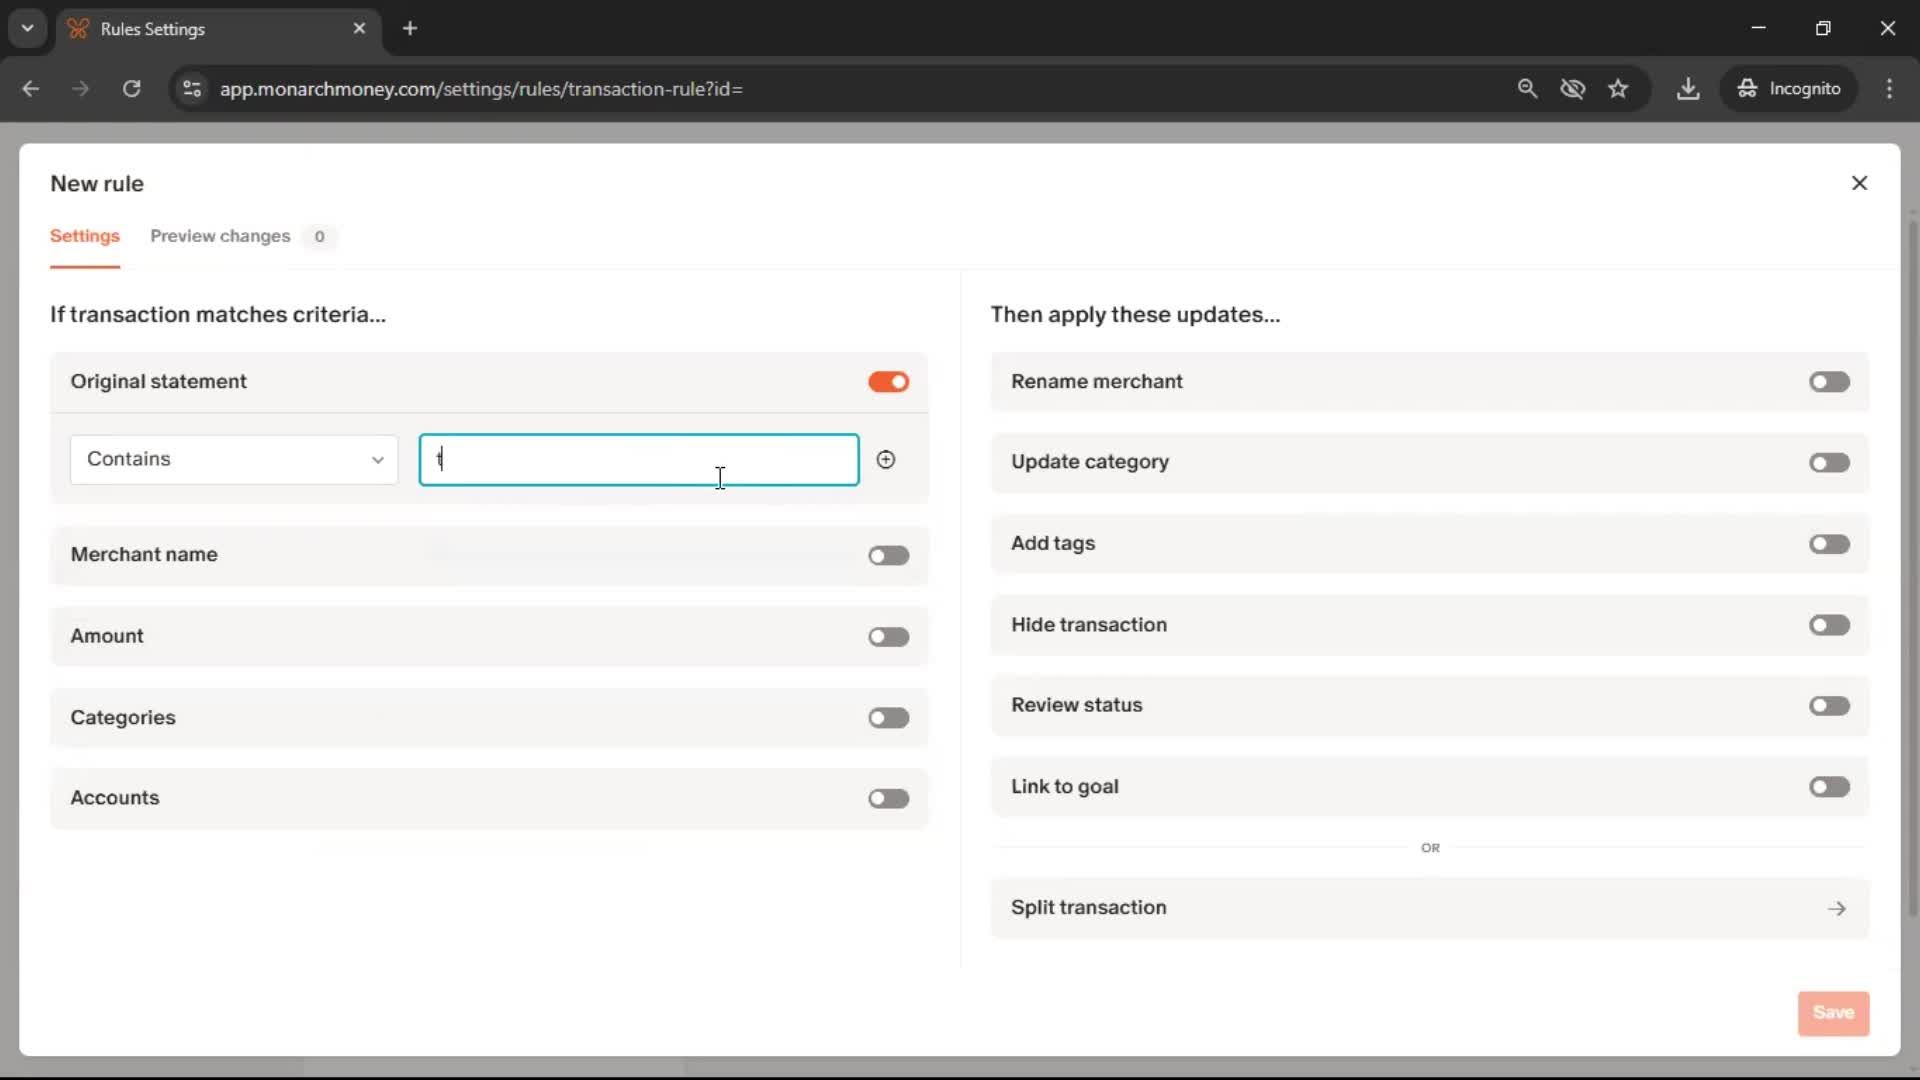Click the original statement text input field
Image resolution: width=1920 pixels, height=1080 pixels.
[638, 459]
